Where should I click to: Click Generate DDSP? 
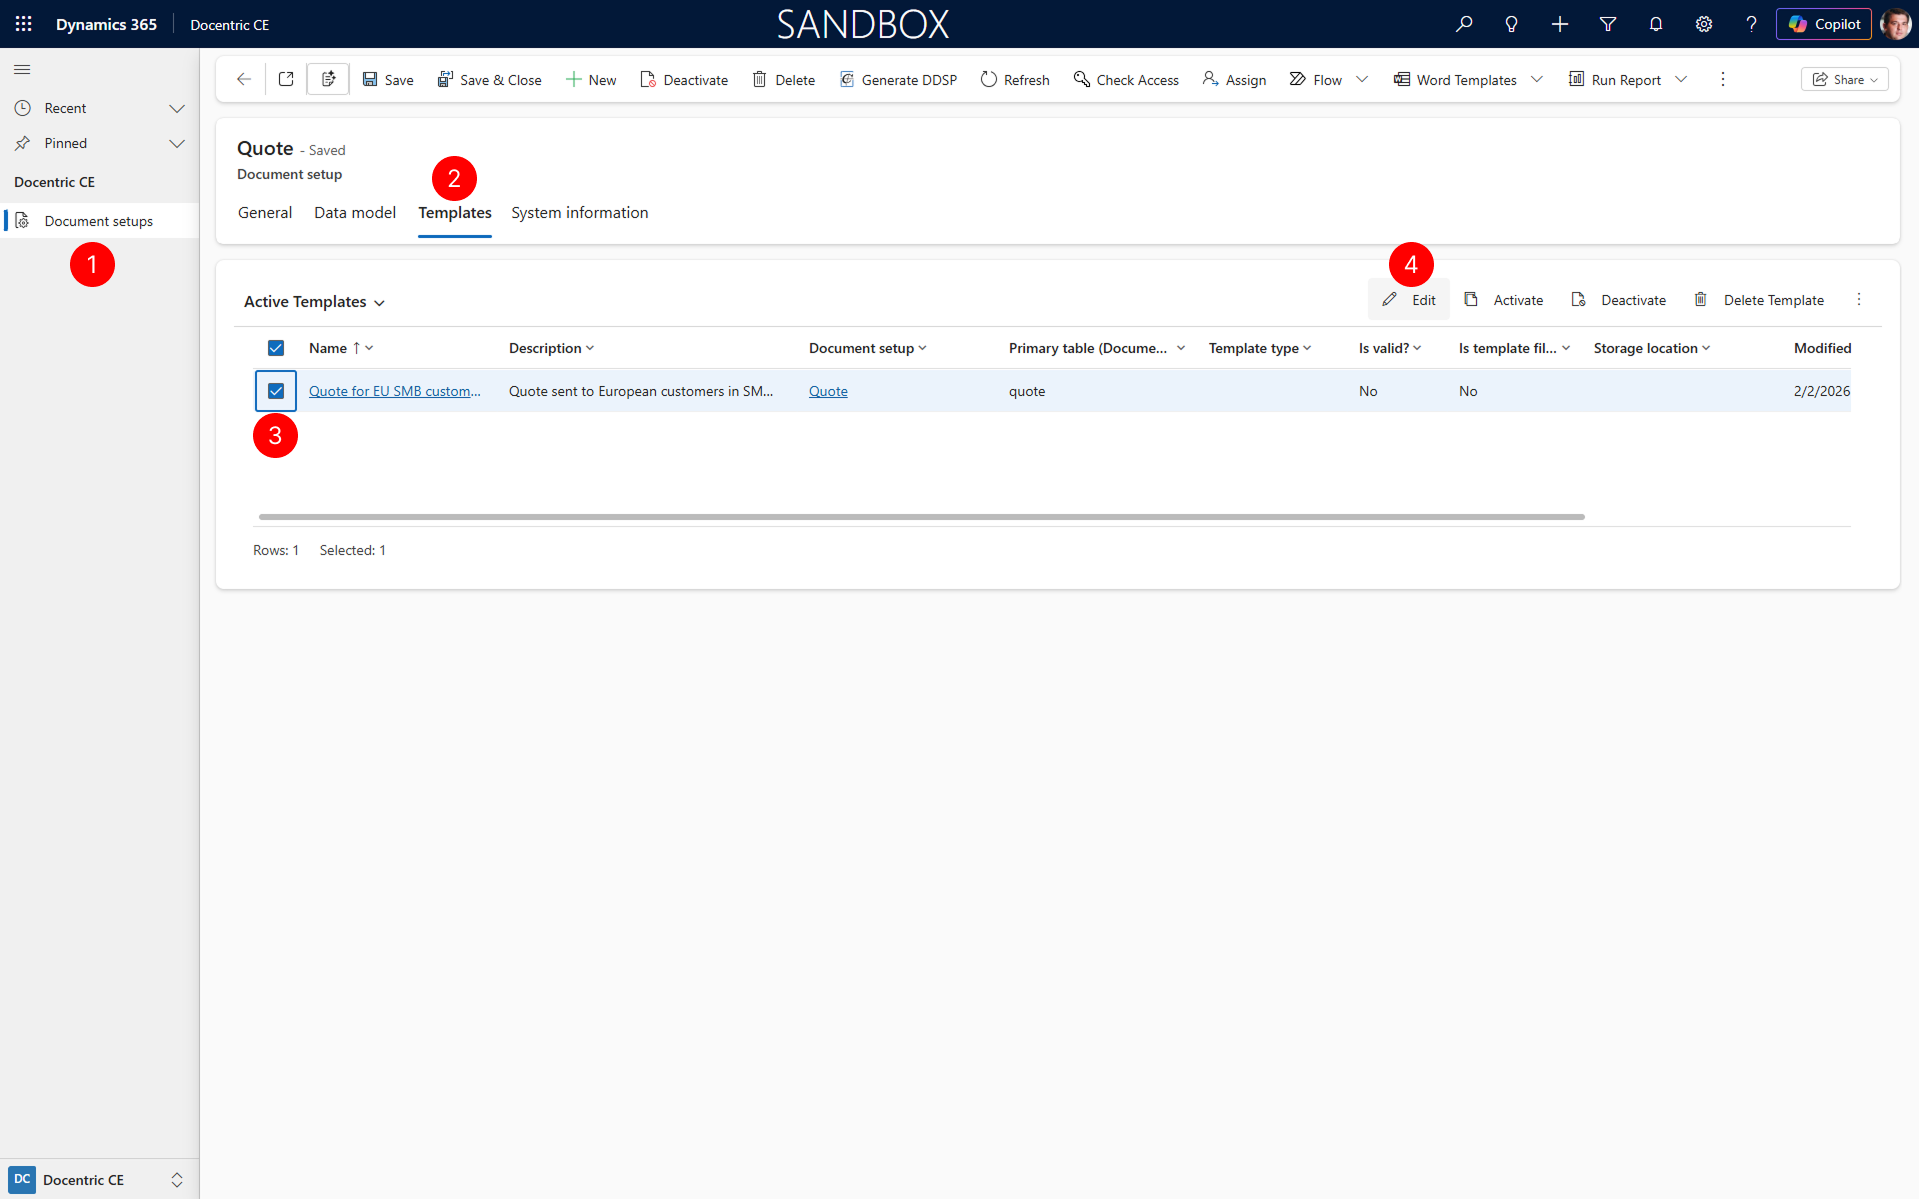(x=898, y=80)
